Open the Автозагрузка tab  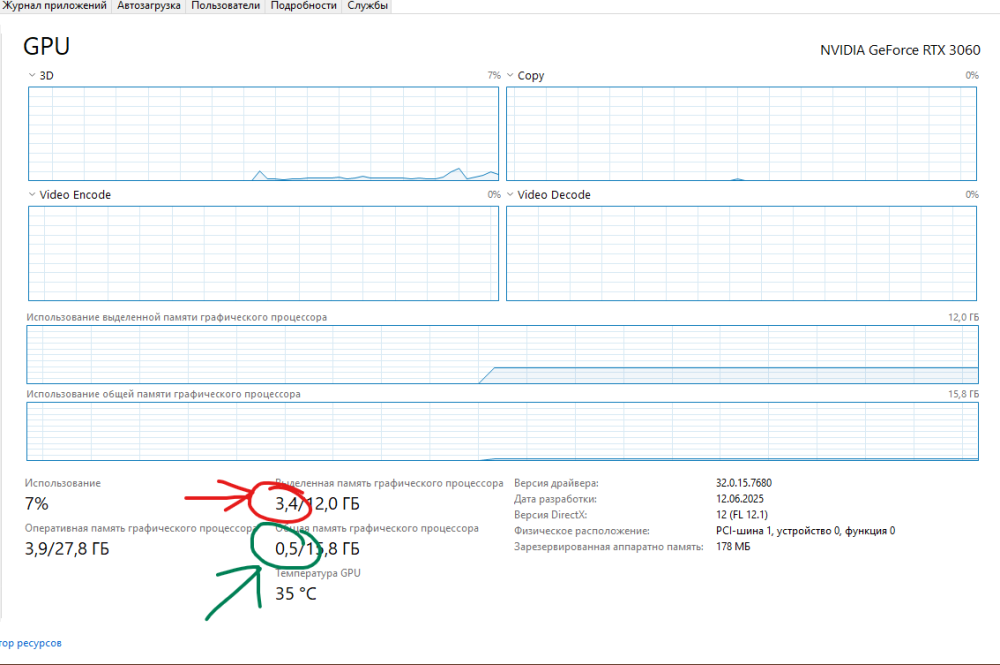point(149,6)
